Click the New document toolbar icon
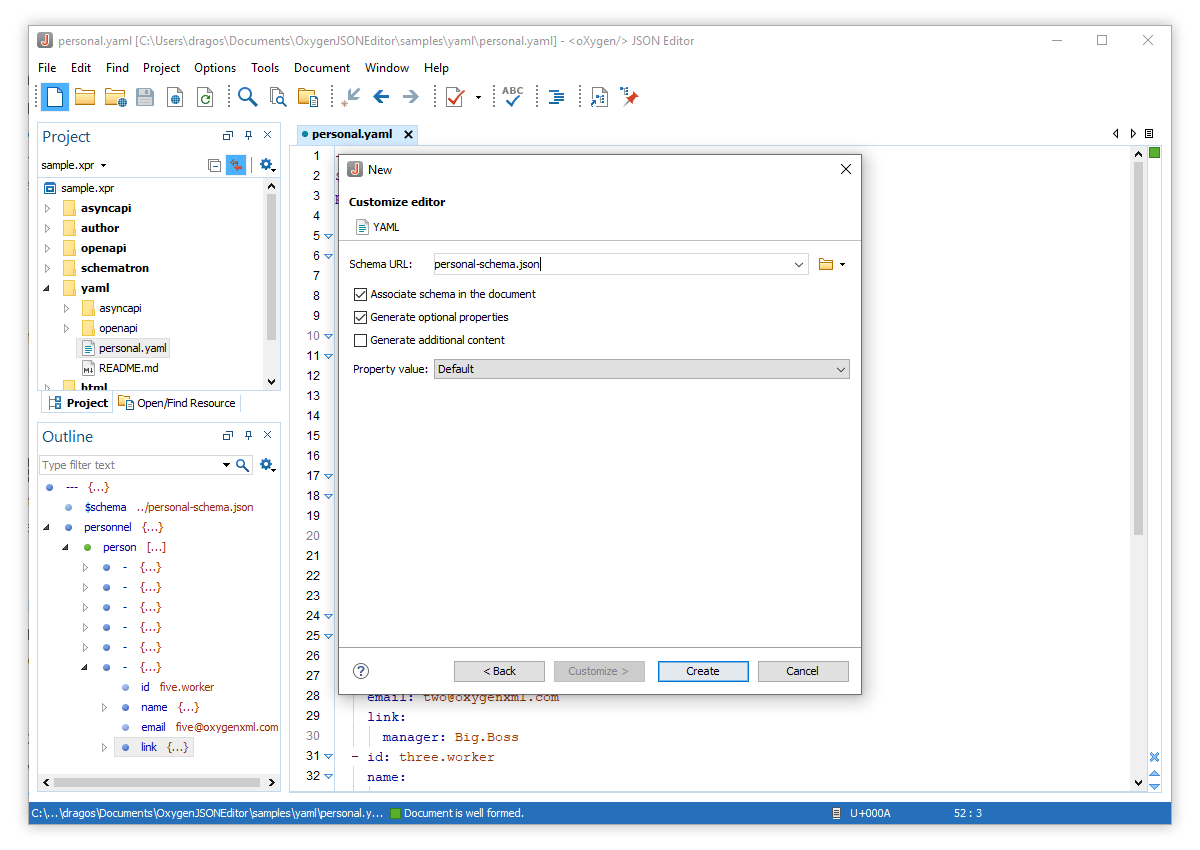Image resolution: width=1200 pixels, height=850 pixels. pos(55,97)
